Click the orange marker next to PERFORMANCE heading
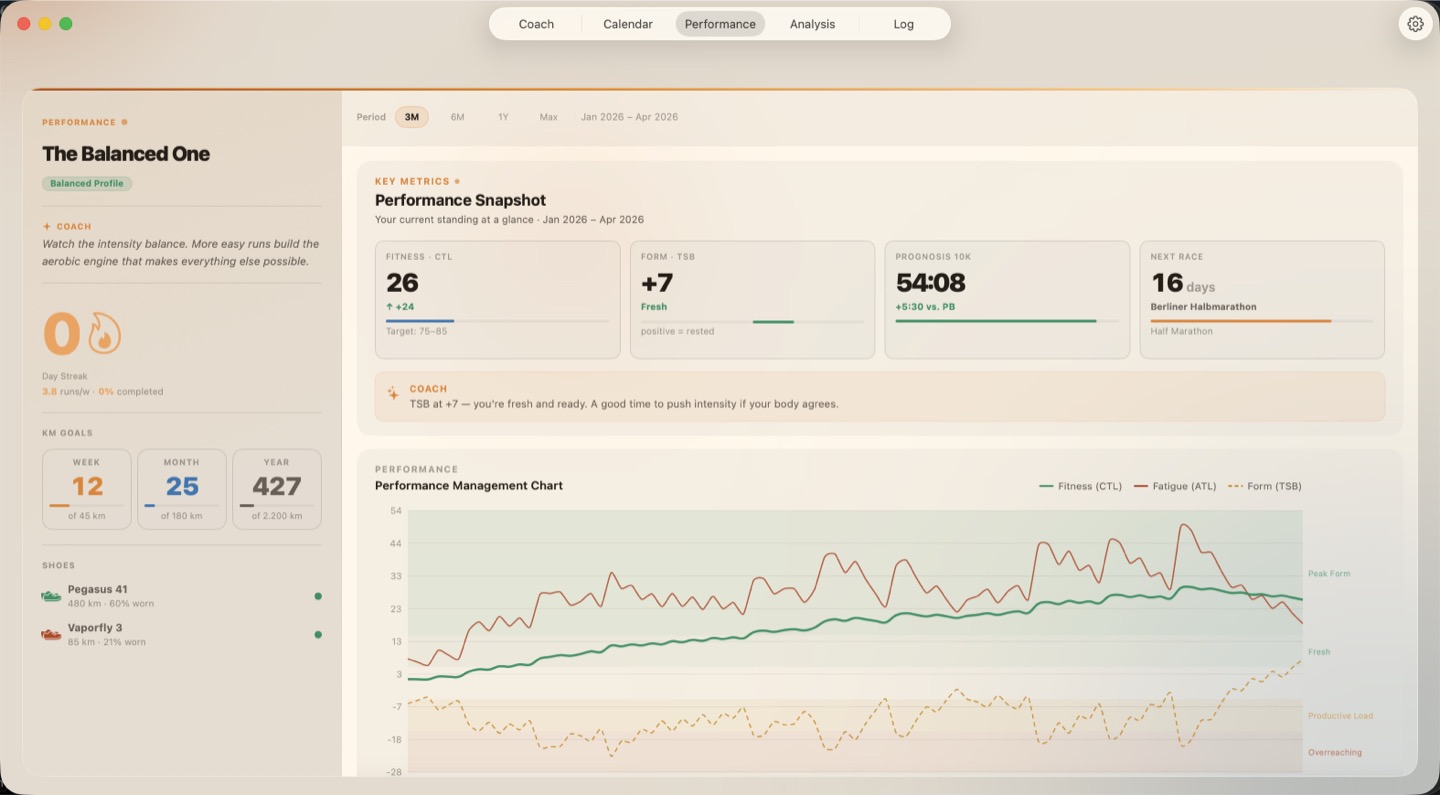 click(123, 121)
